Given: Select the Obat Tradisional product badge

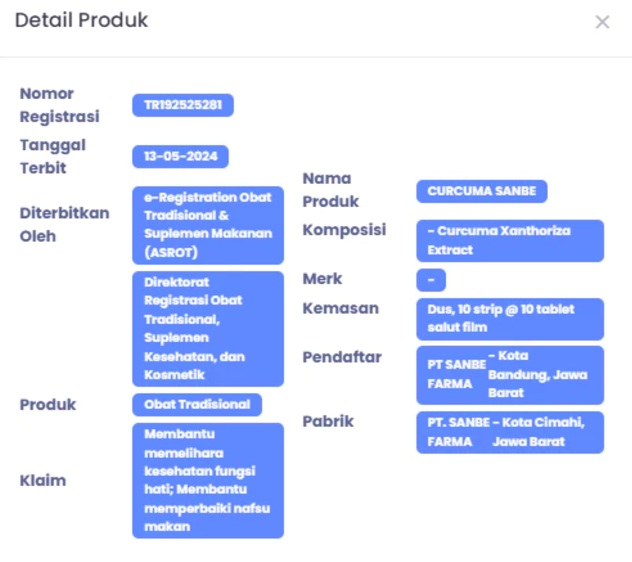Looking at the screenshot, I should [197, 405].
